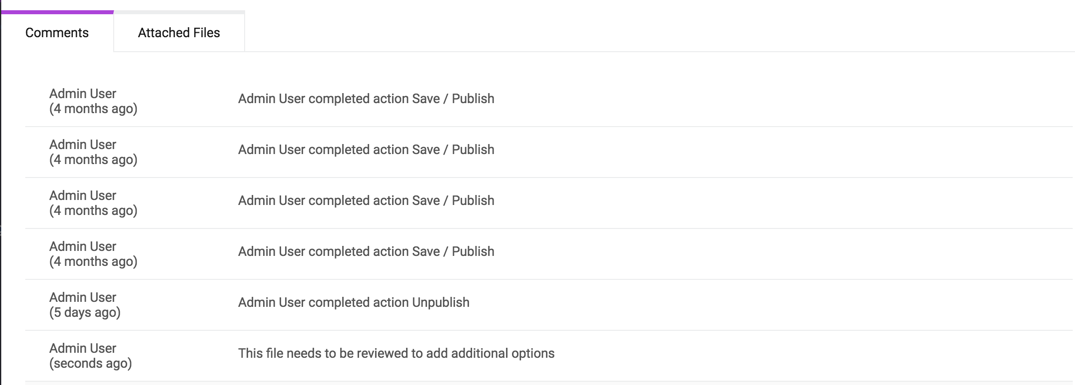Viewport: 1075px width, 385px height.
Task: Click the fourth Save / Publish comment
Action: click(366, 251)
